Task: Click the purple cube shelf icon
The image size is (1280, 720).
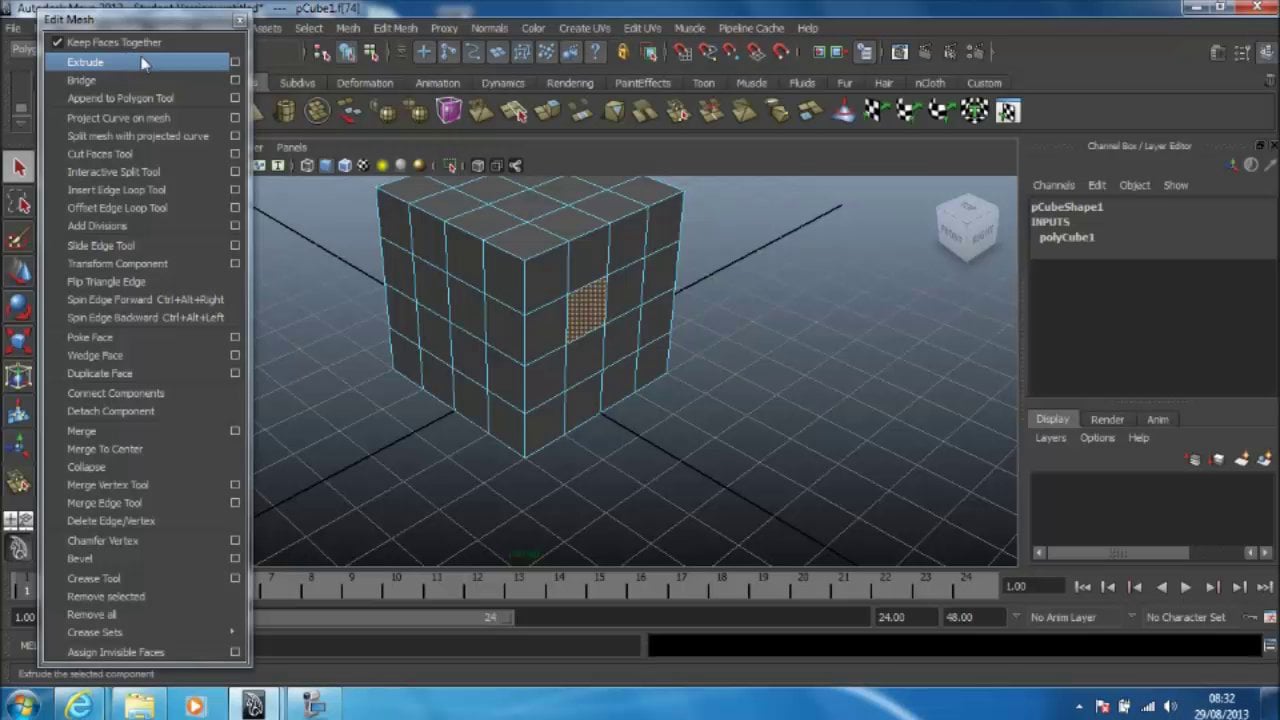Action: 448,111
